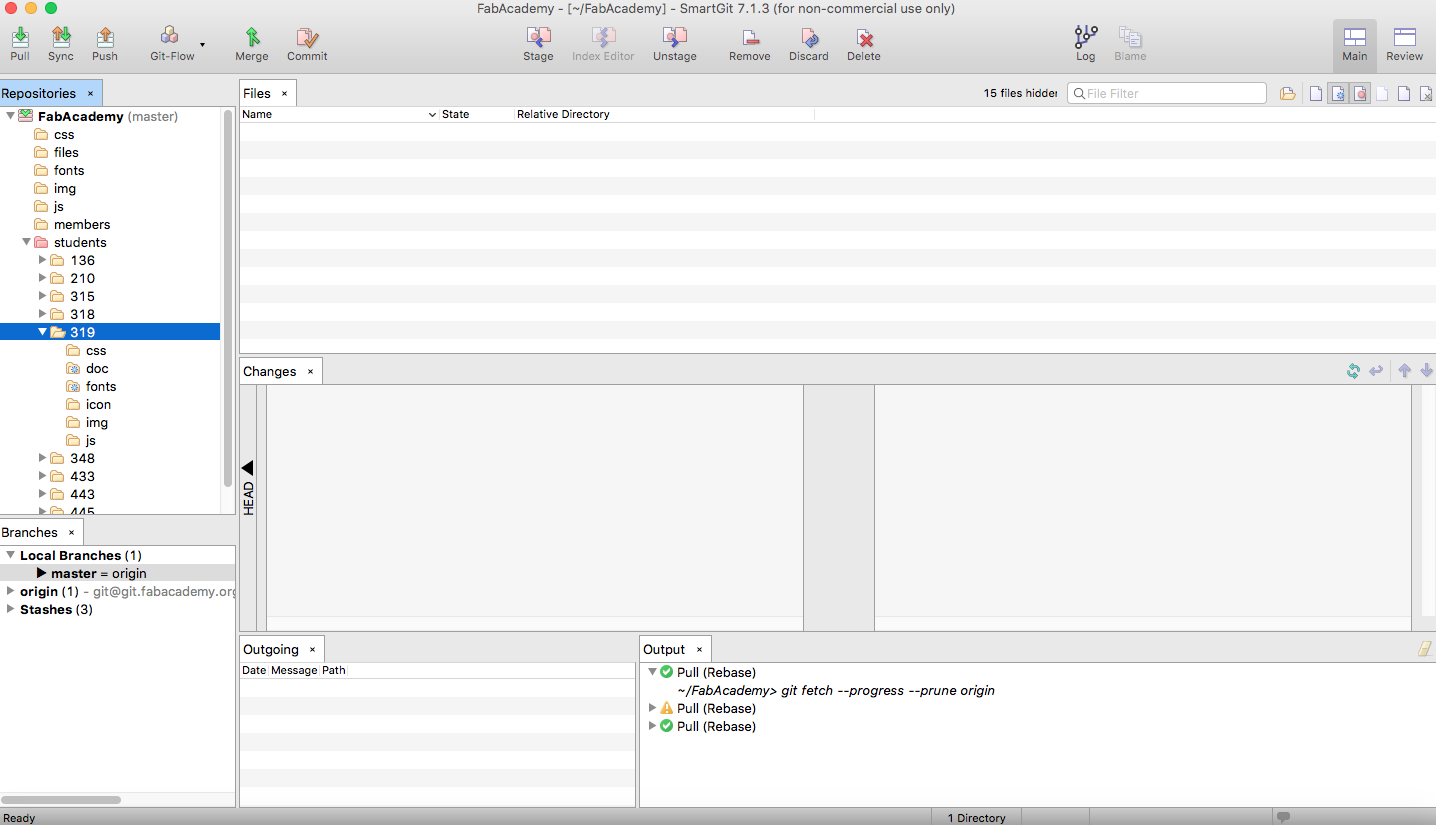Screen dimensions: 1436x825
Task: Click the horizontal scrollbar below Branches panel
Action: [x=61, y=800]
